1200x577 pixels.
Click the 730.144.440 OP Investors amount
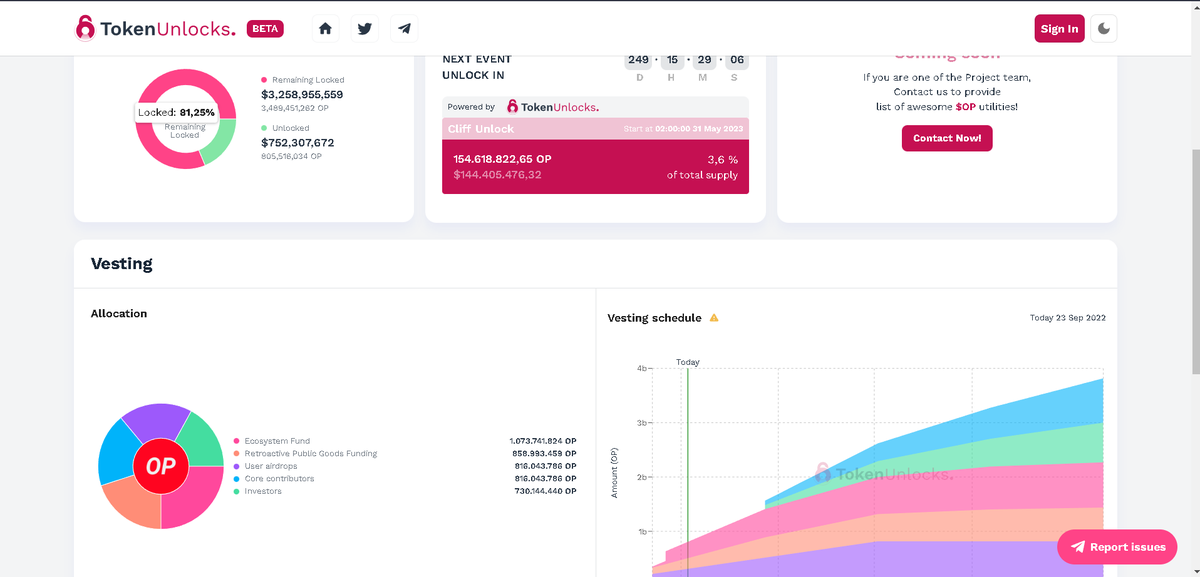coord(545,491)
